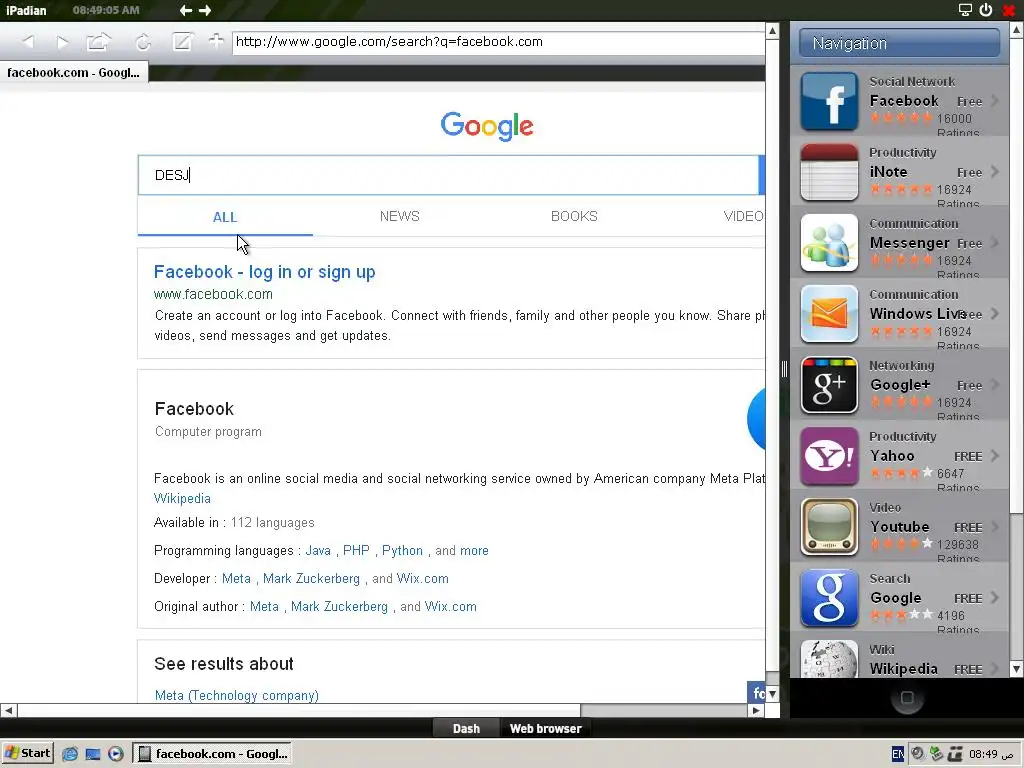Expand Windows Live row chevron
The image size is (1024, 768).
995,313
